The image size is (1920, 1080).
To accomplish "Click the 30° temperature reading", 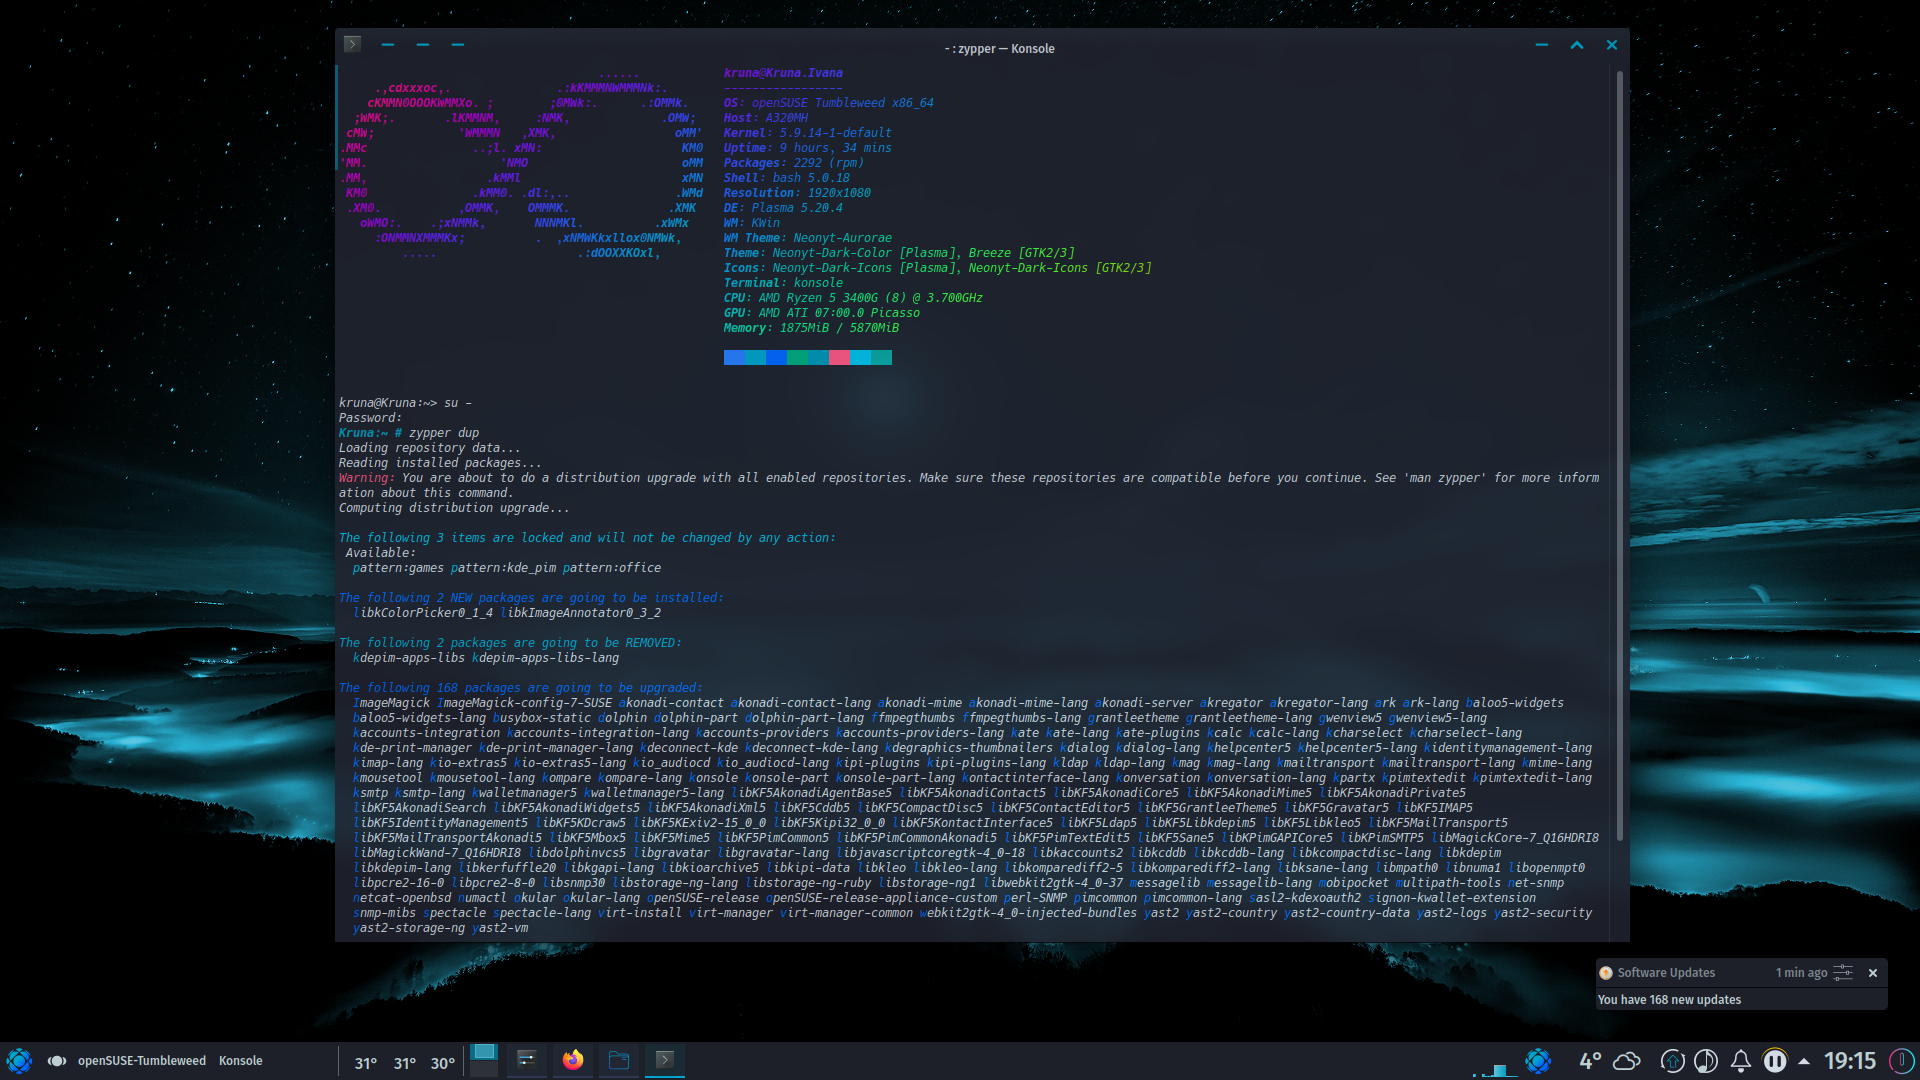I will point(443,1063).
